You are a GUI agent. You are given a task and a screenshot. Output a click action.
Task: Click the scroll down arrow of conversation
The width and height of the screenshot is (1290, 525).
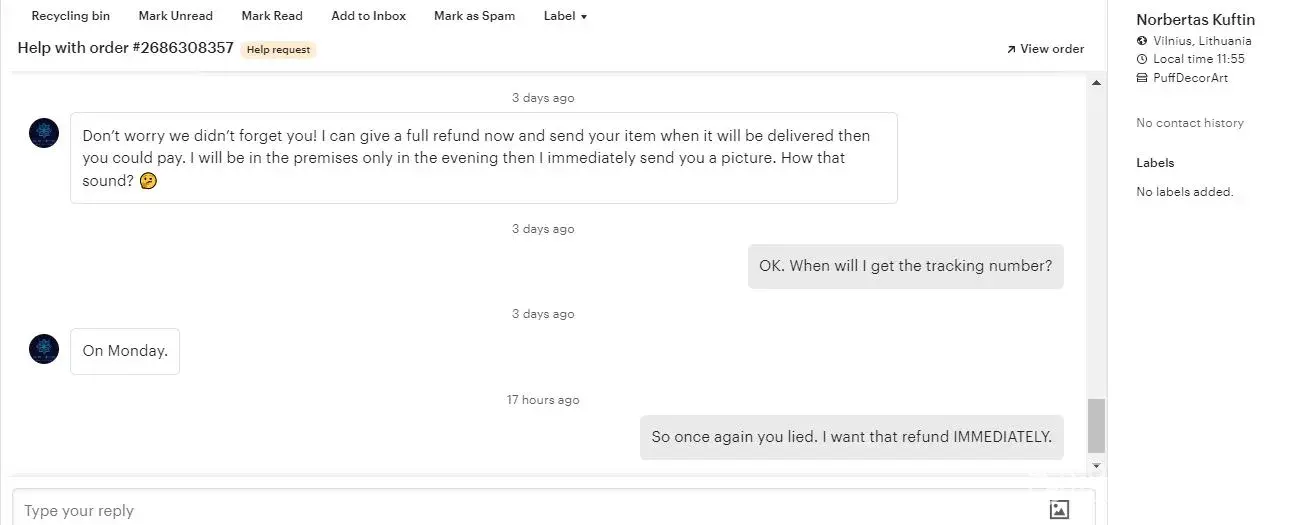1096,466
